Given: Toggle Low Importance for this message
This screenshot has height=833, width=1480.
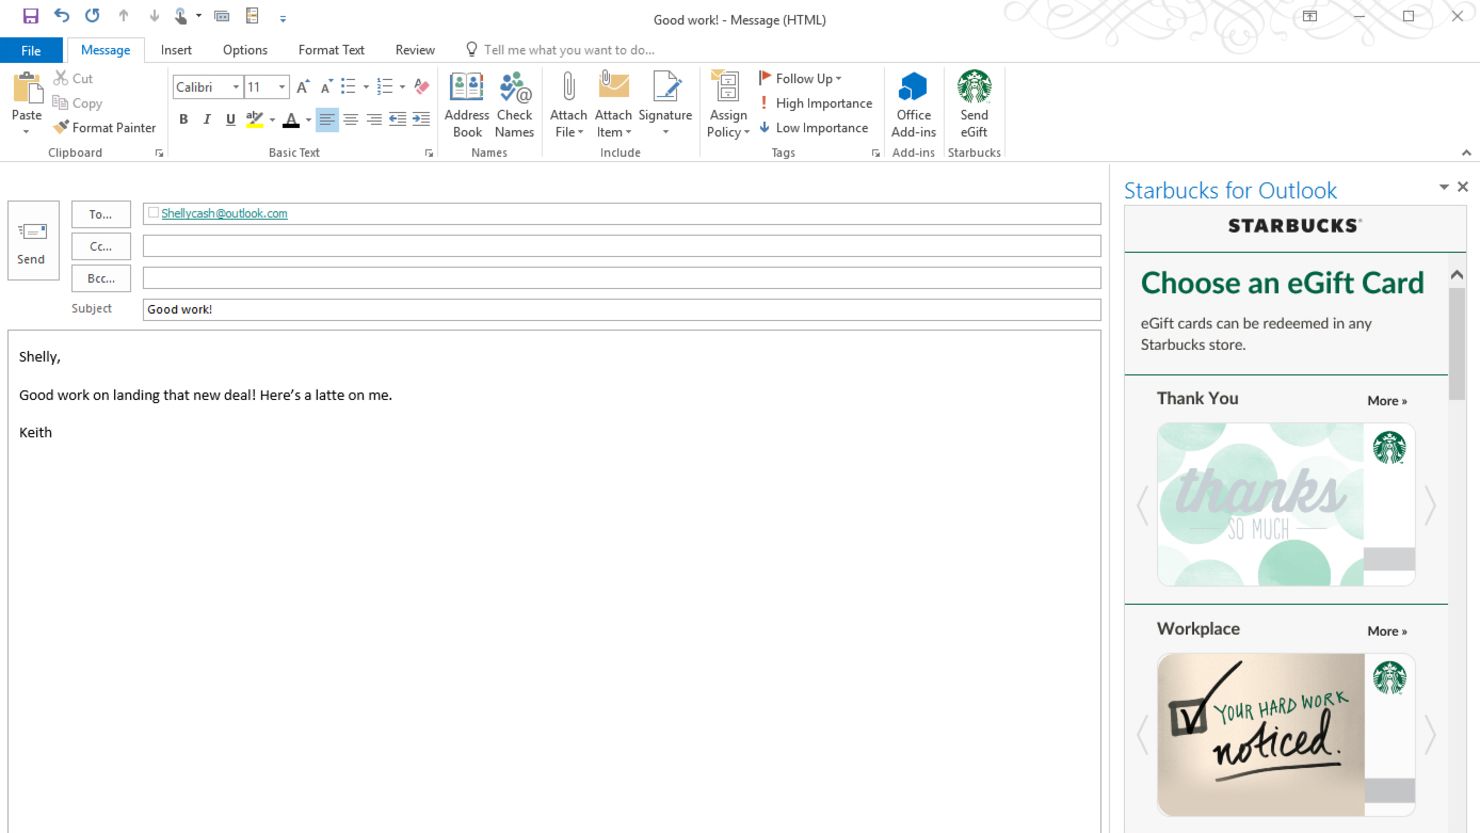Looking at the screenshot, I should (813, 127).
